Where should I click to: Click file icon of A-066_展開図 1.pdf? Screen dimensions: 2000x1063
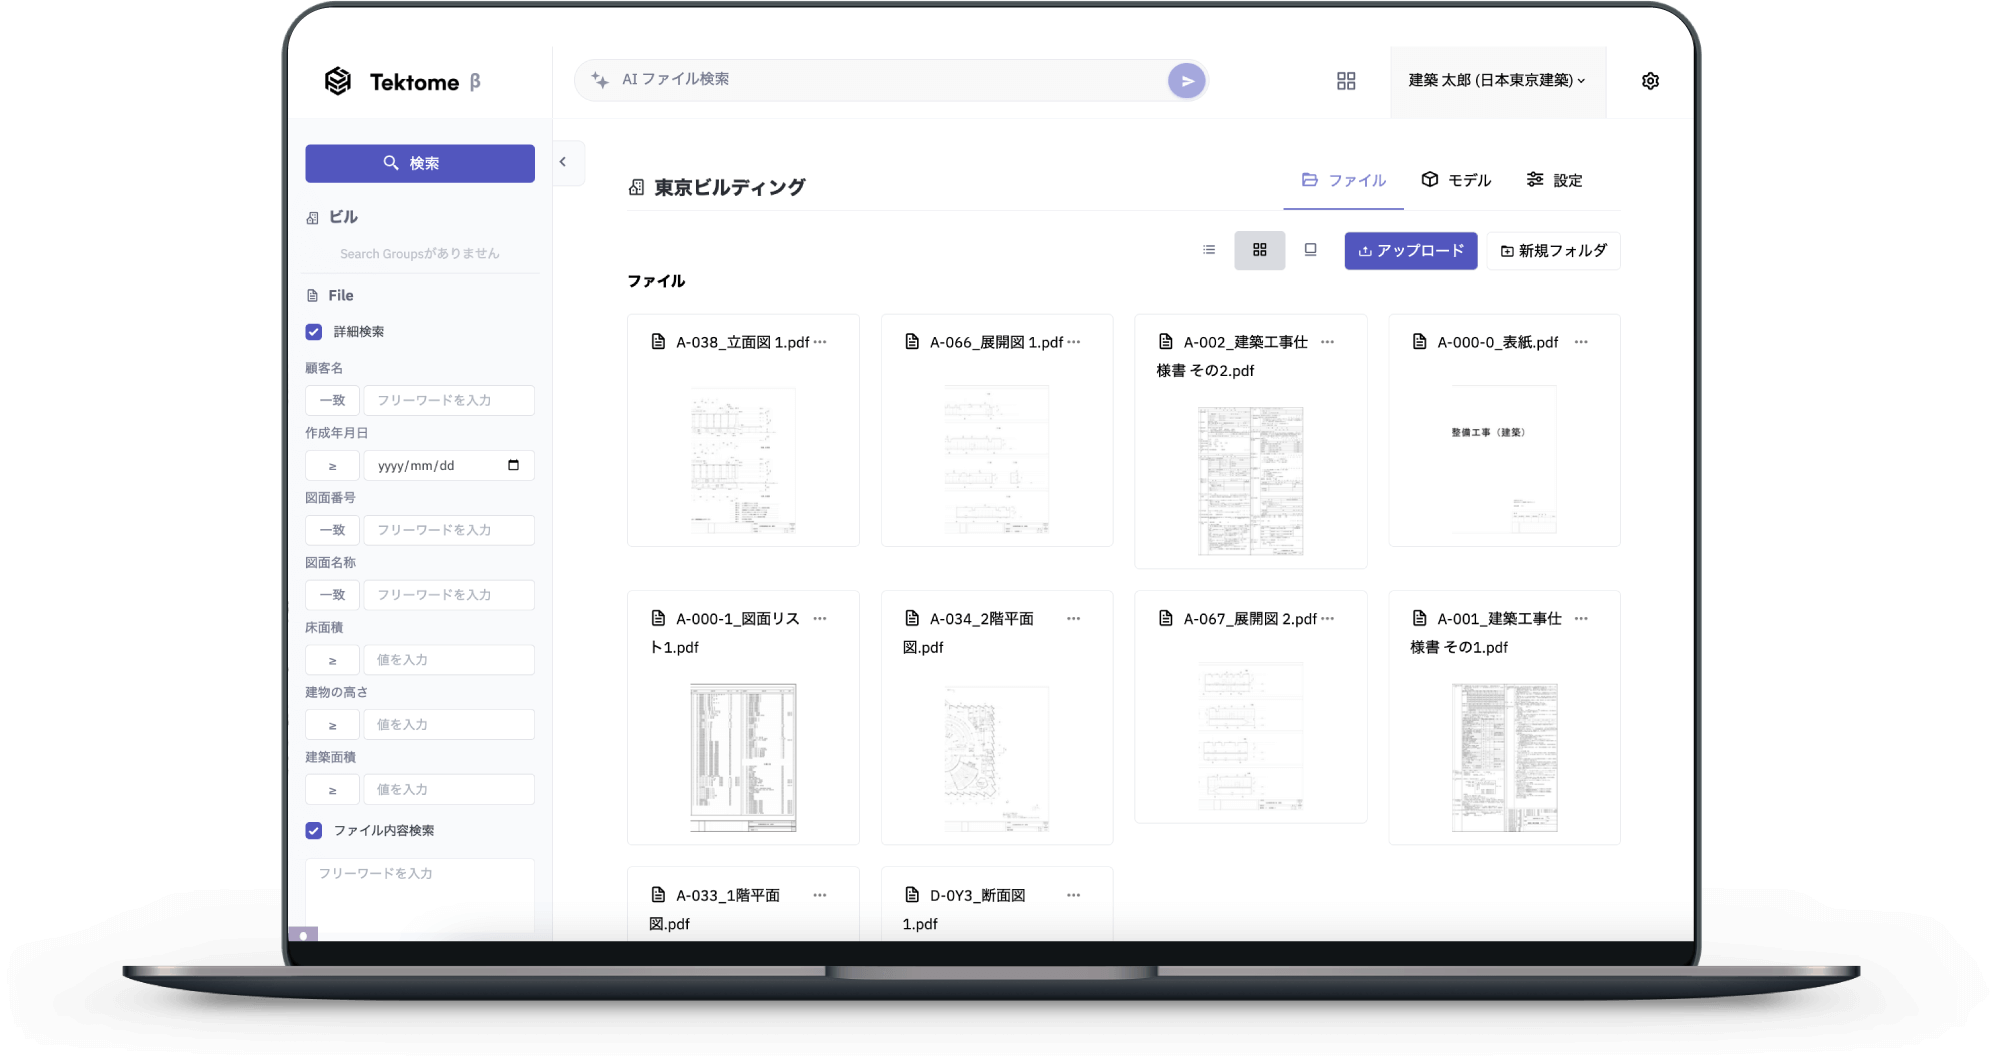coord(912,342)
